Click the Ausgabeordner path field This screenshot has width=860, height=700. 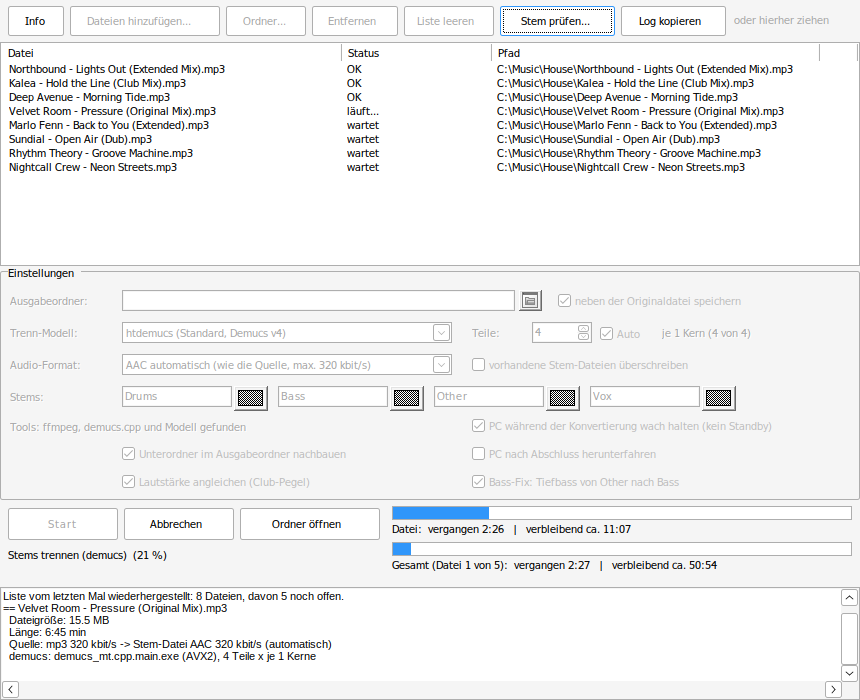click(318, 301)
